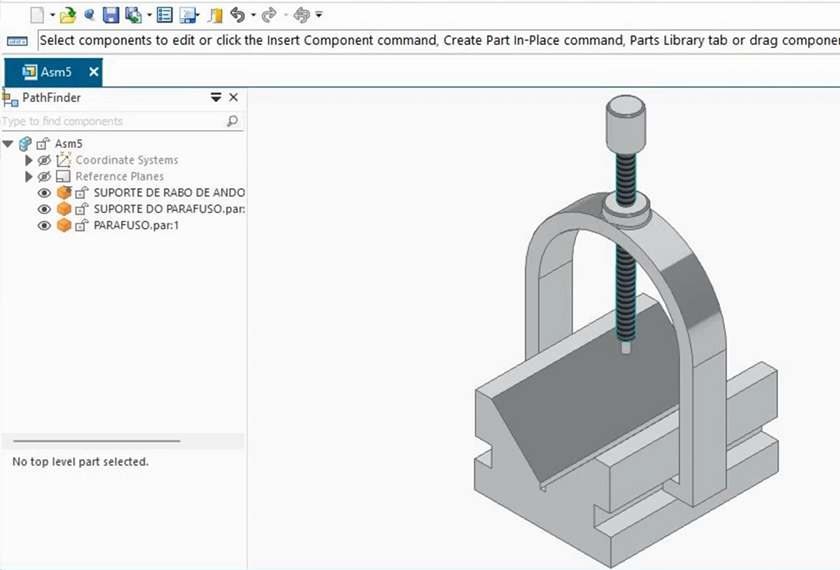Viewport: 840px width, 570px height.
Task: Hide the PARAFUSO.par:1 component via eye icon
Action: (44, 226)
